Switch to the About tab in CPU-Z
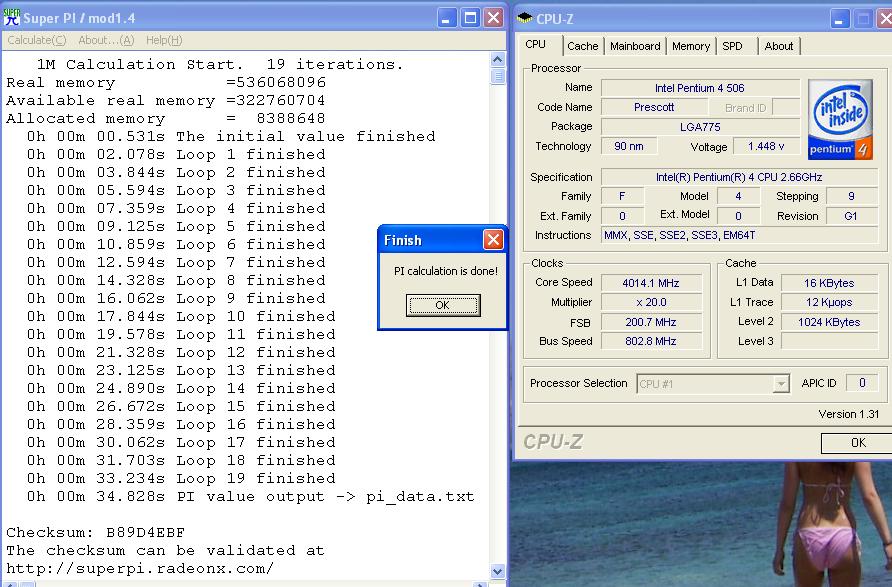 point(779,46)
